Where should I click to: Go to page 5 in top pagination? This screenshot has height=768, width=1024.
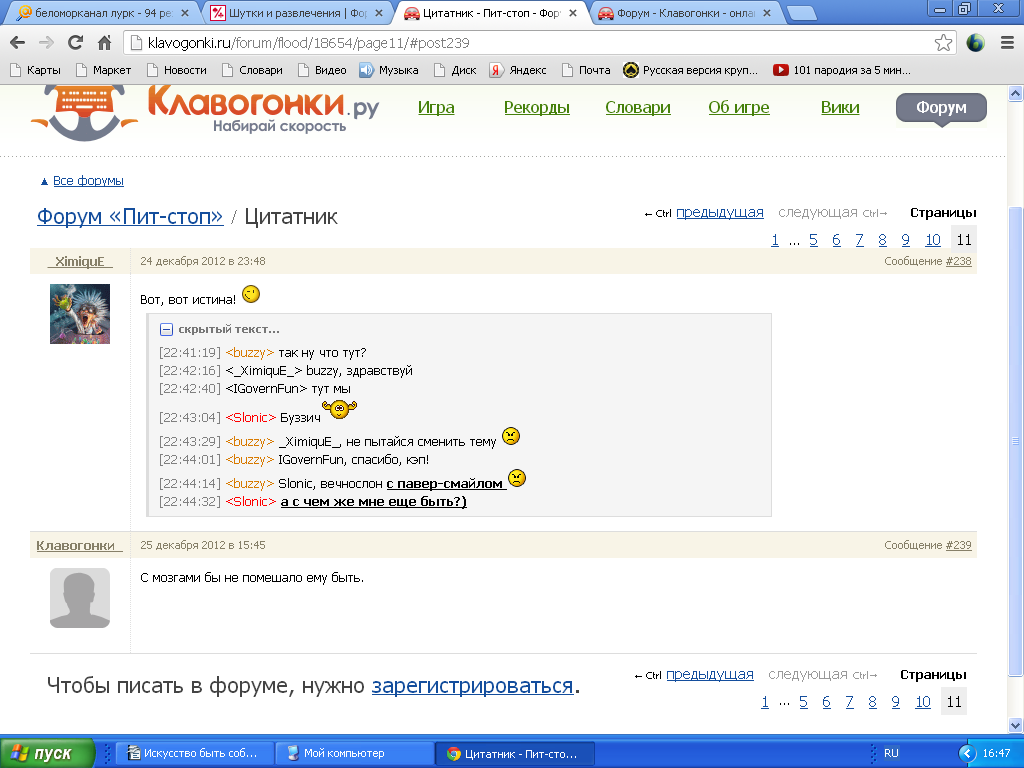point(813,240)
